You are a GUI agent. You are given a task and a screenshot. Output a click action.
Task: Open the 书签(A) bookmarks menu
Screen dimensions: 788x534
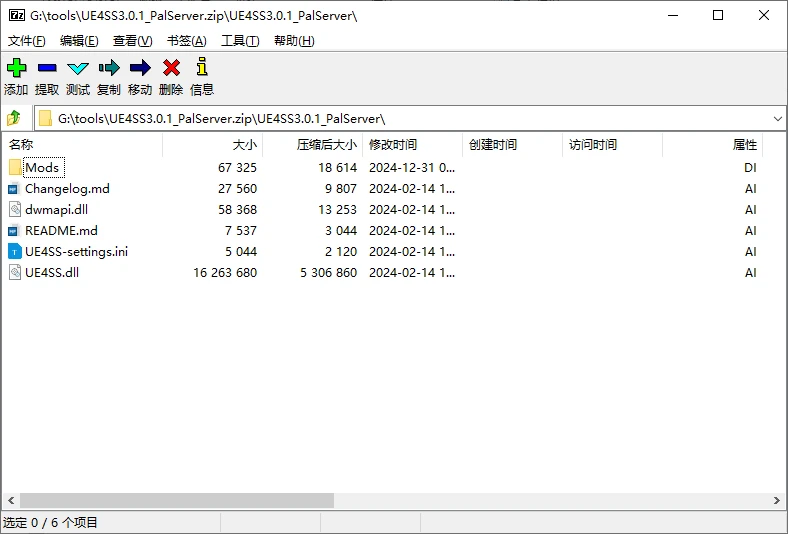186,41
